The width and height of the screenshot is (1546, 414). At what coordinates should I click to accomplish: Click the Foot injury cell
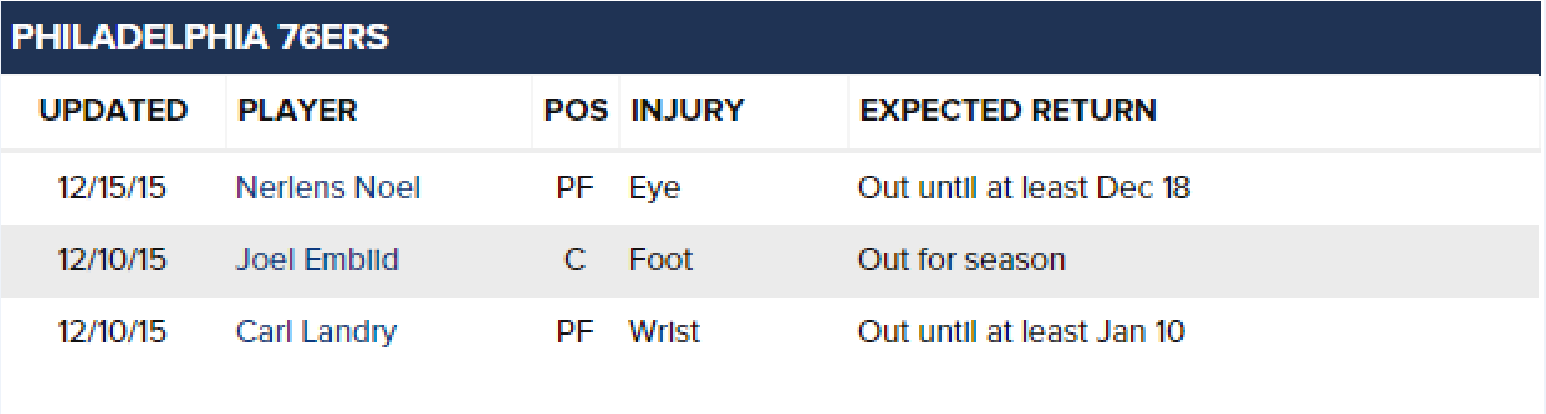click(x=660, y=260)
